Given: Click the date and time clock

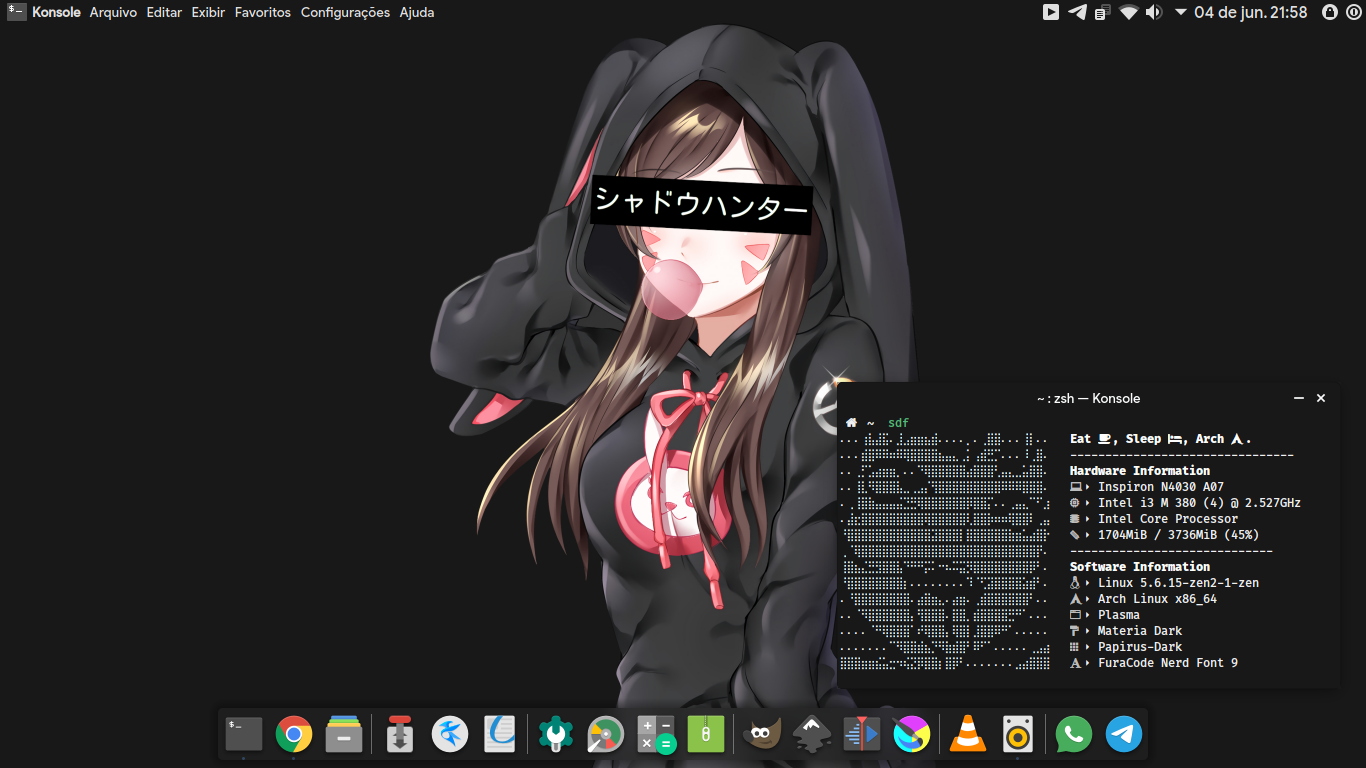Looking at the screenshot, I should tap(1251, 13).
